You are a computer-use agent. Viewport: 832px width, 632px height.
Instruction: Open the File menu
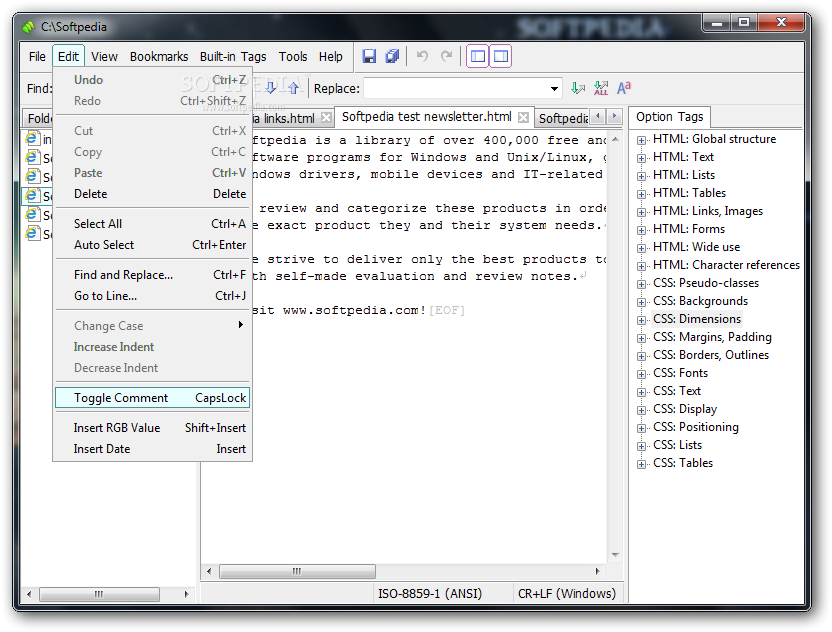(37, 57)
